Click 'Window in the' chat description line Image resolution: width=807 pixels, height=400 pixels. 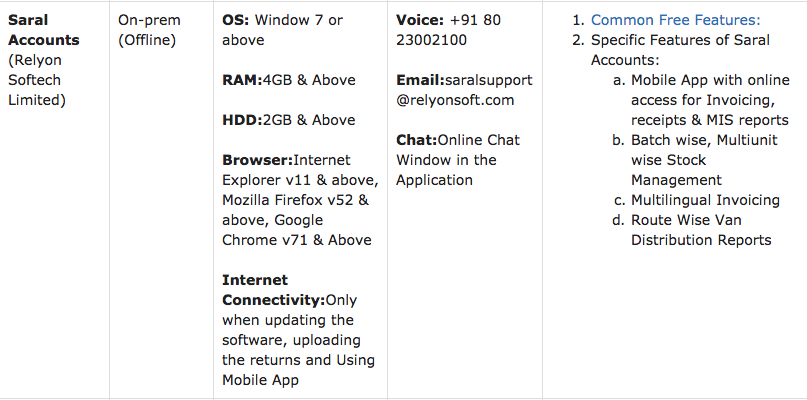pyautogui.click(x=446, y=160)
